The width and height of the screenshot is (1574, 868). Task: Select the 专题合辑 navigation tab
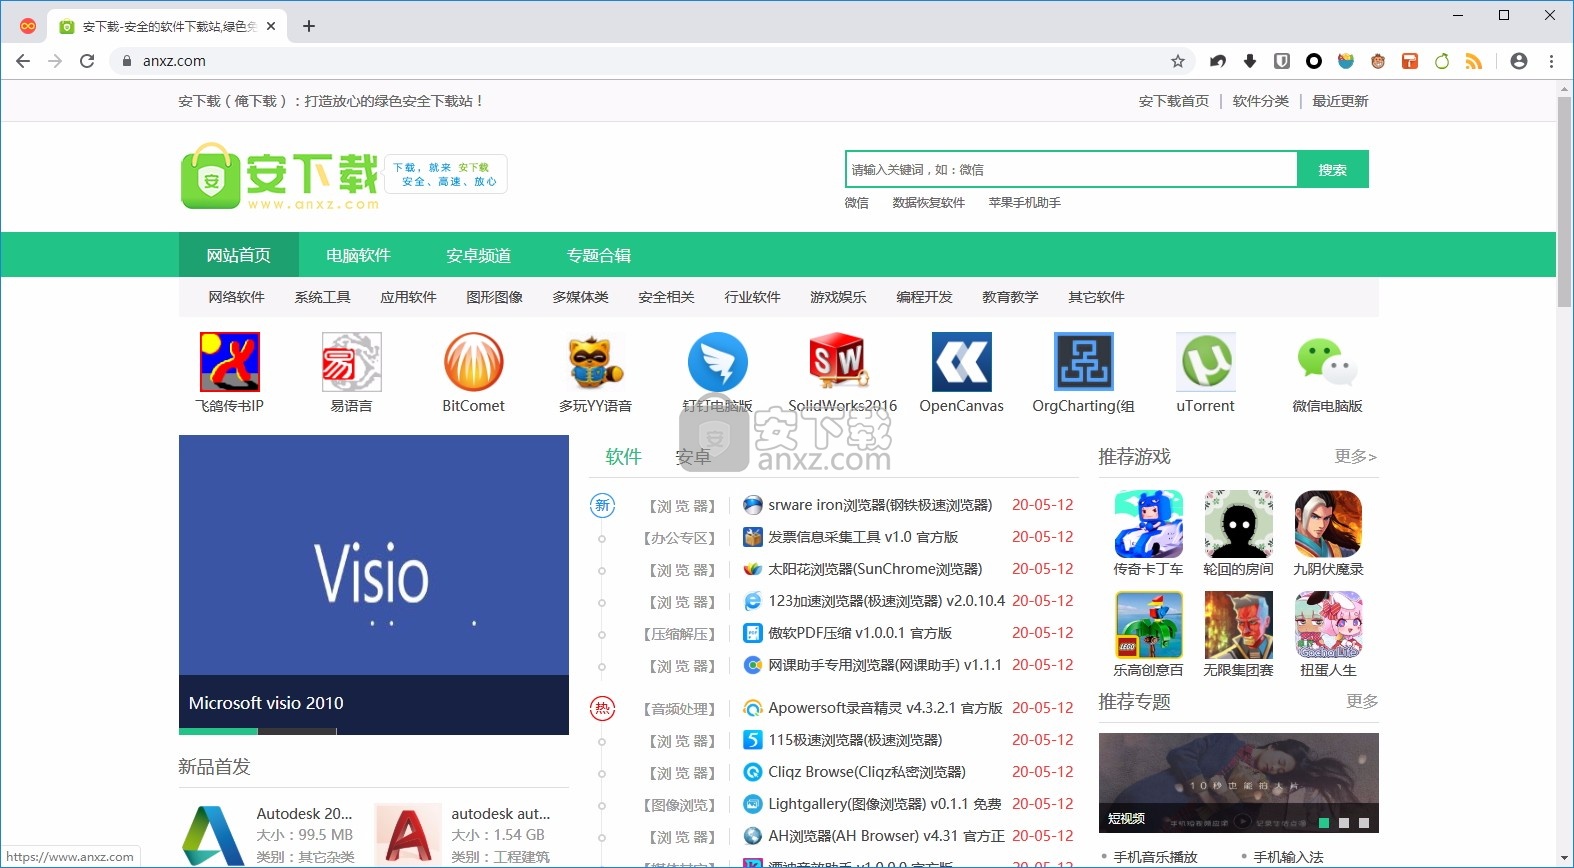[x=599, y=255]
